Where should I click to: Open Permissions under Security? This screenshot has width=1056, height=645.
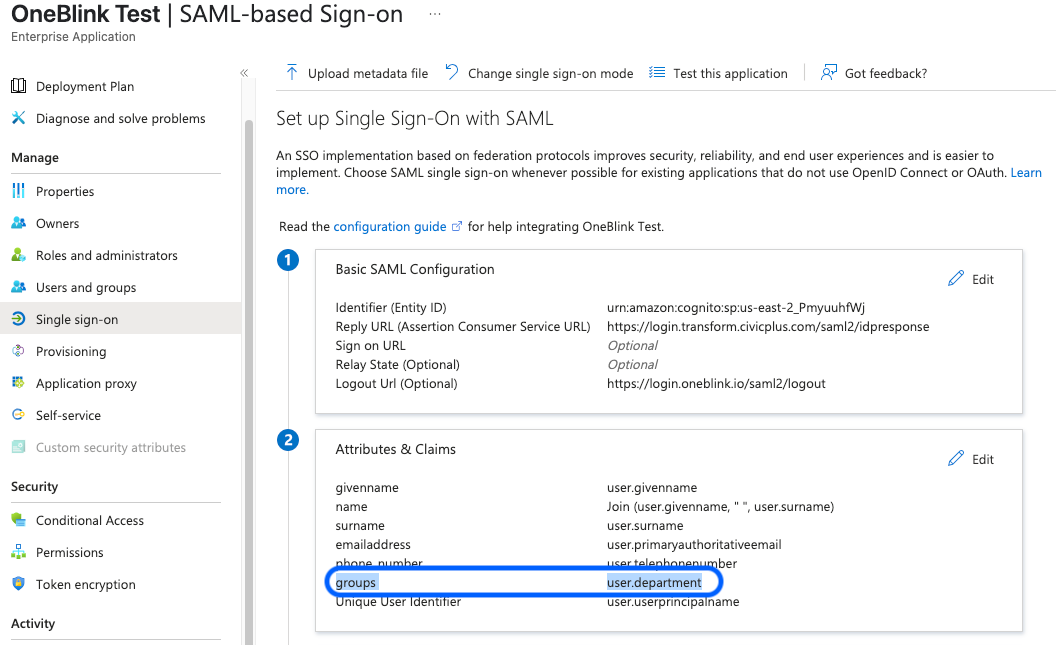pyautogui.click(x=69, y=553)
